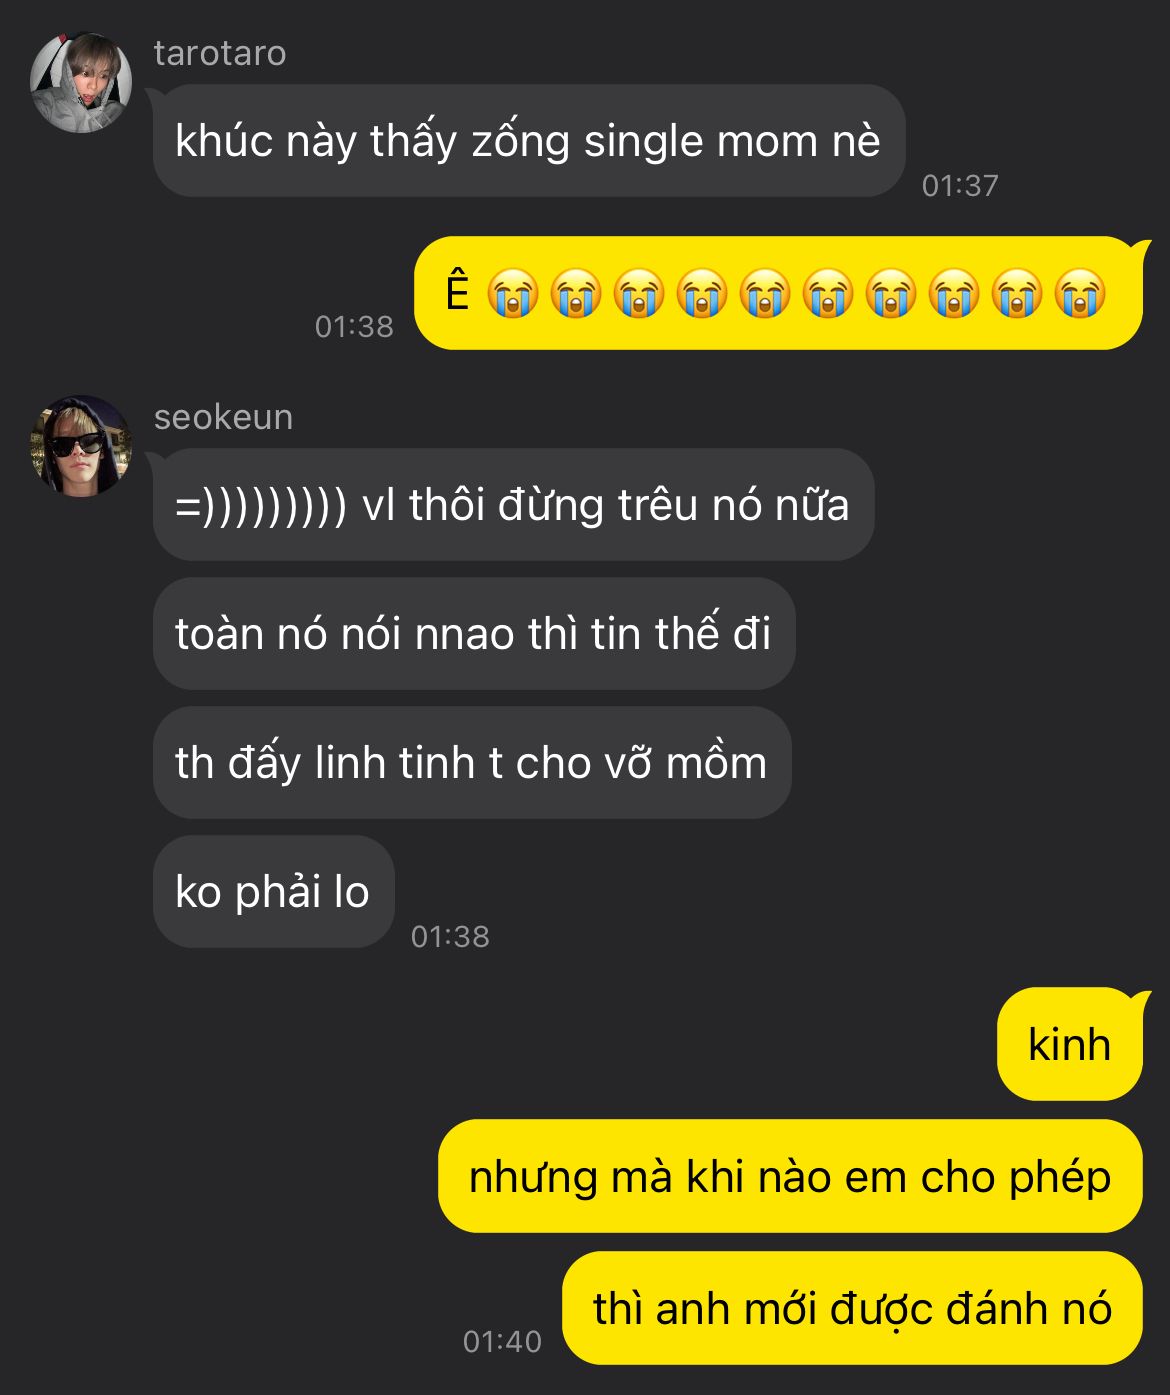
Task: Tap the 'Ê' text in yellow bubble
Action: coord(457,291)
